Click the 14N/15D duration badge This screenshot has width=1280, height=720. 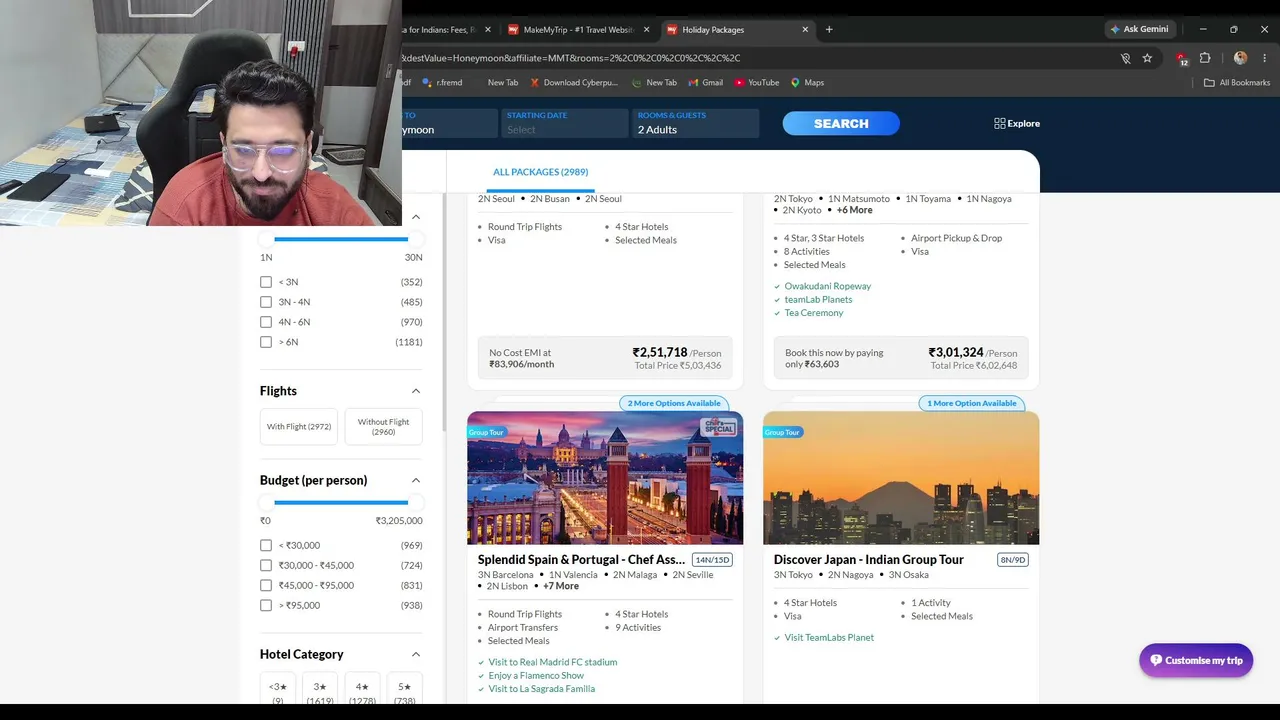[712, 560]
